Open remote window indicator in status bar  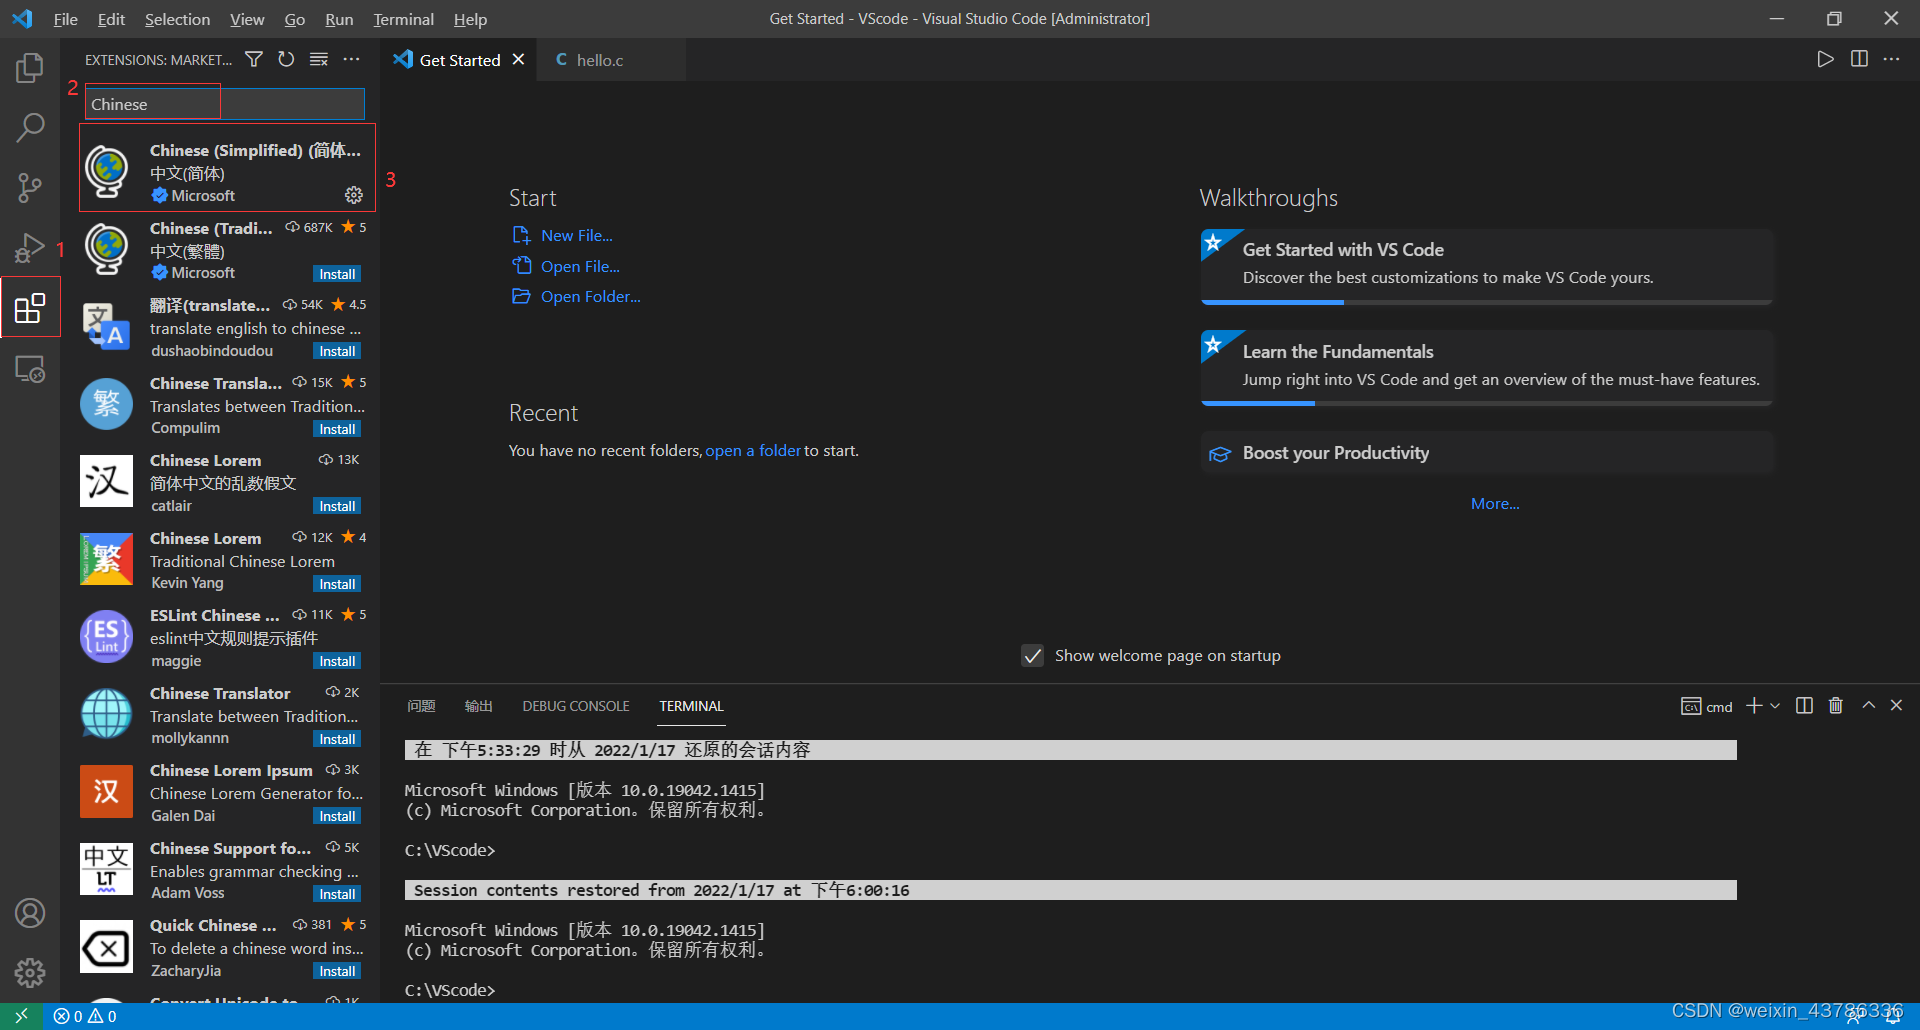(21, 1016)
